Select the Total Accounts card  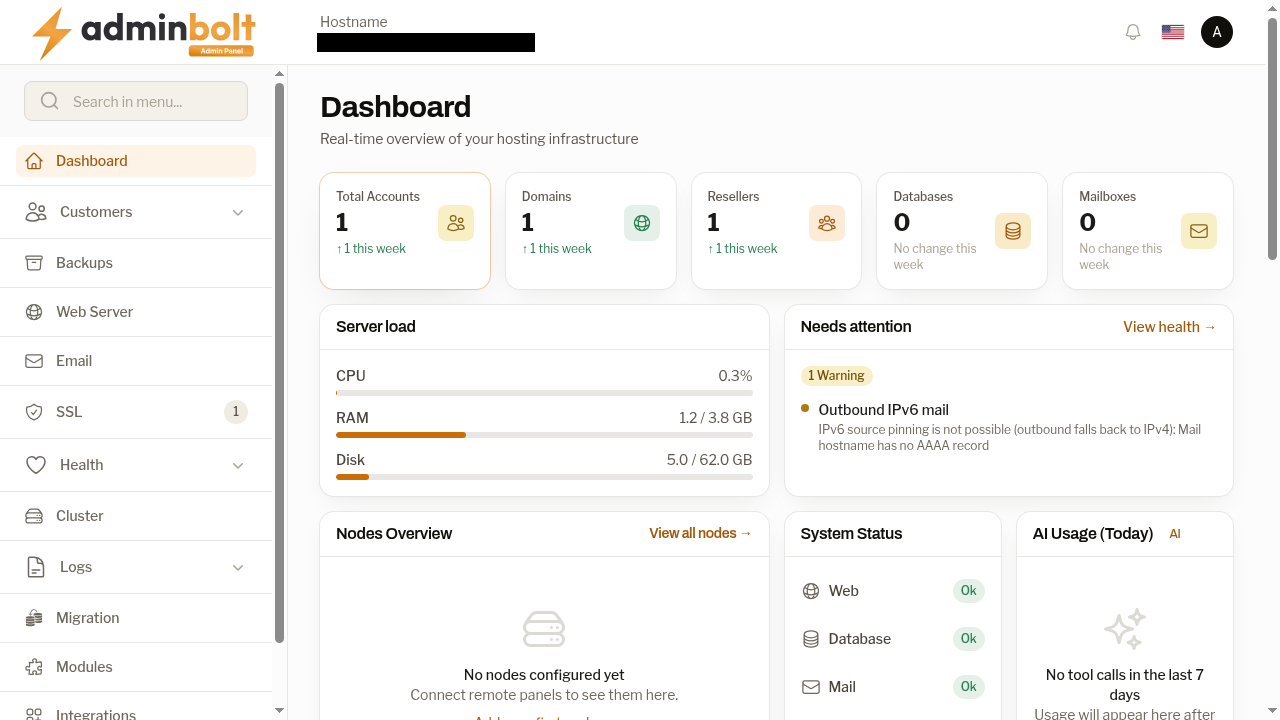point(405,231)
